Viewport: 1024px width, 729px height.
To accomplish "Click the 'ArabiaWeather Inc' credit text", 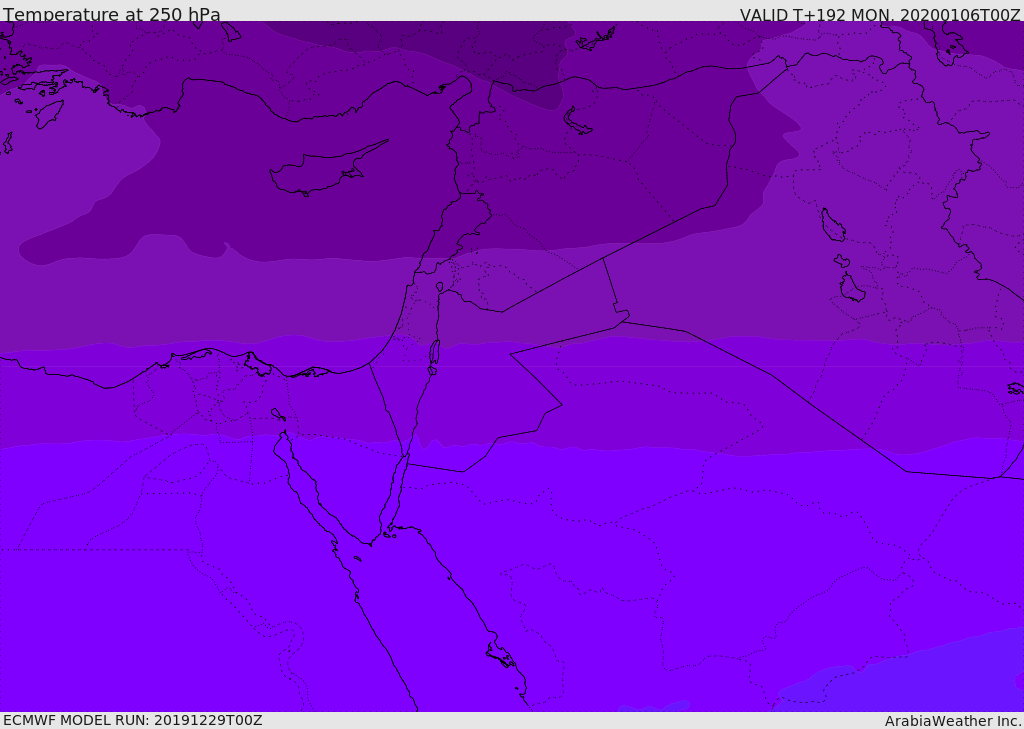I will (953, 721).
